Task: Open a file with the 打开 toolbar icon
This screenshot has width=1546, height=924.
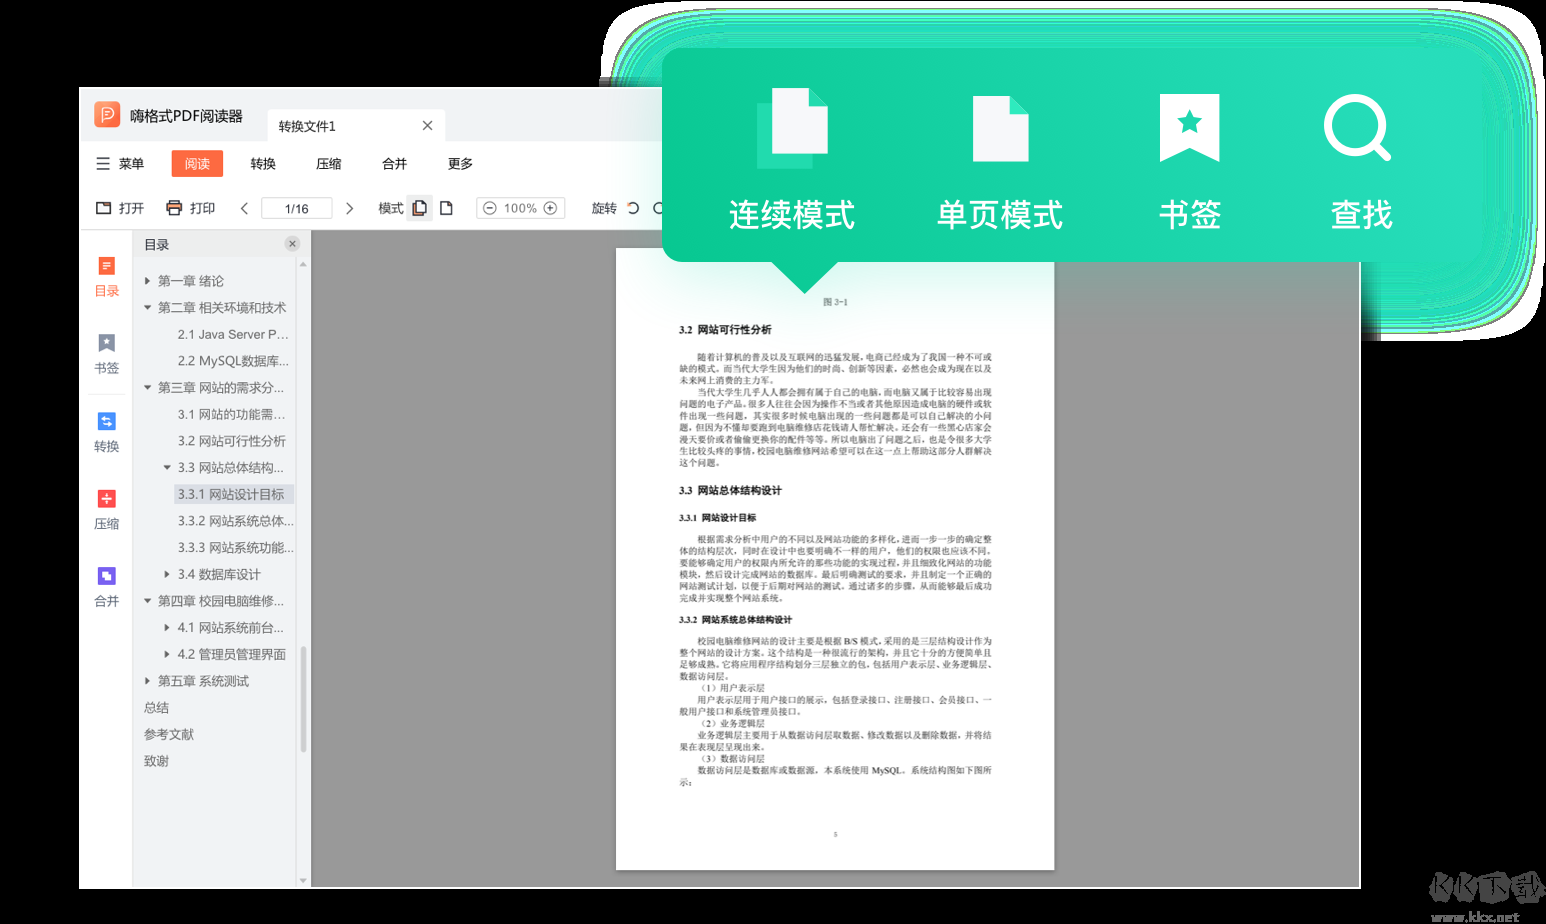Action: point(121,207)
